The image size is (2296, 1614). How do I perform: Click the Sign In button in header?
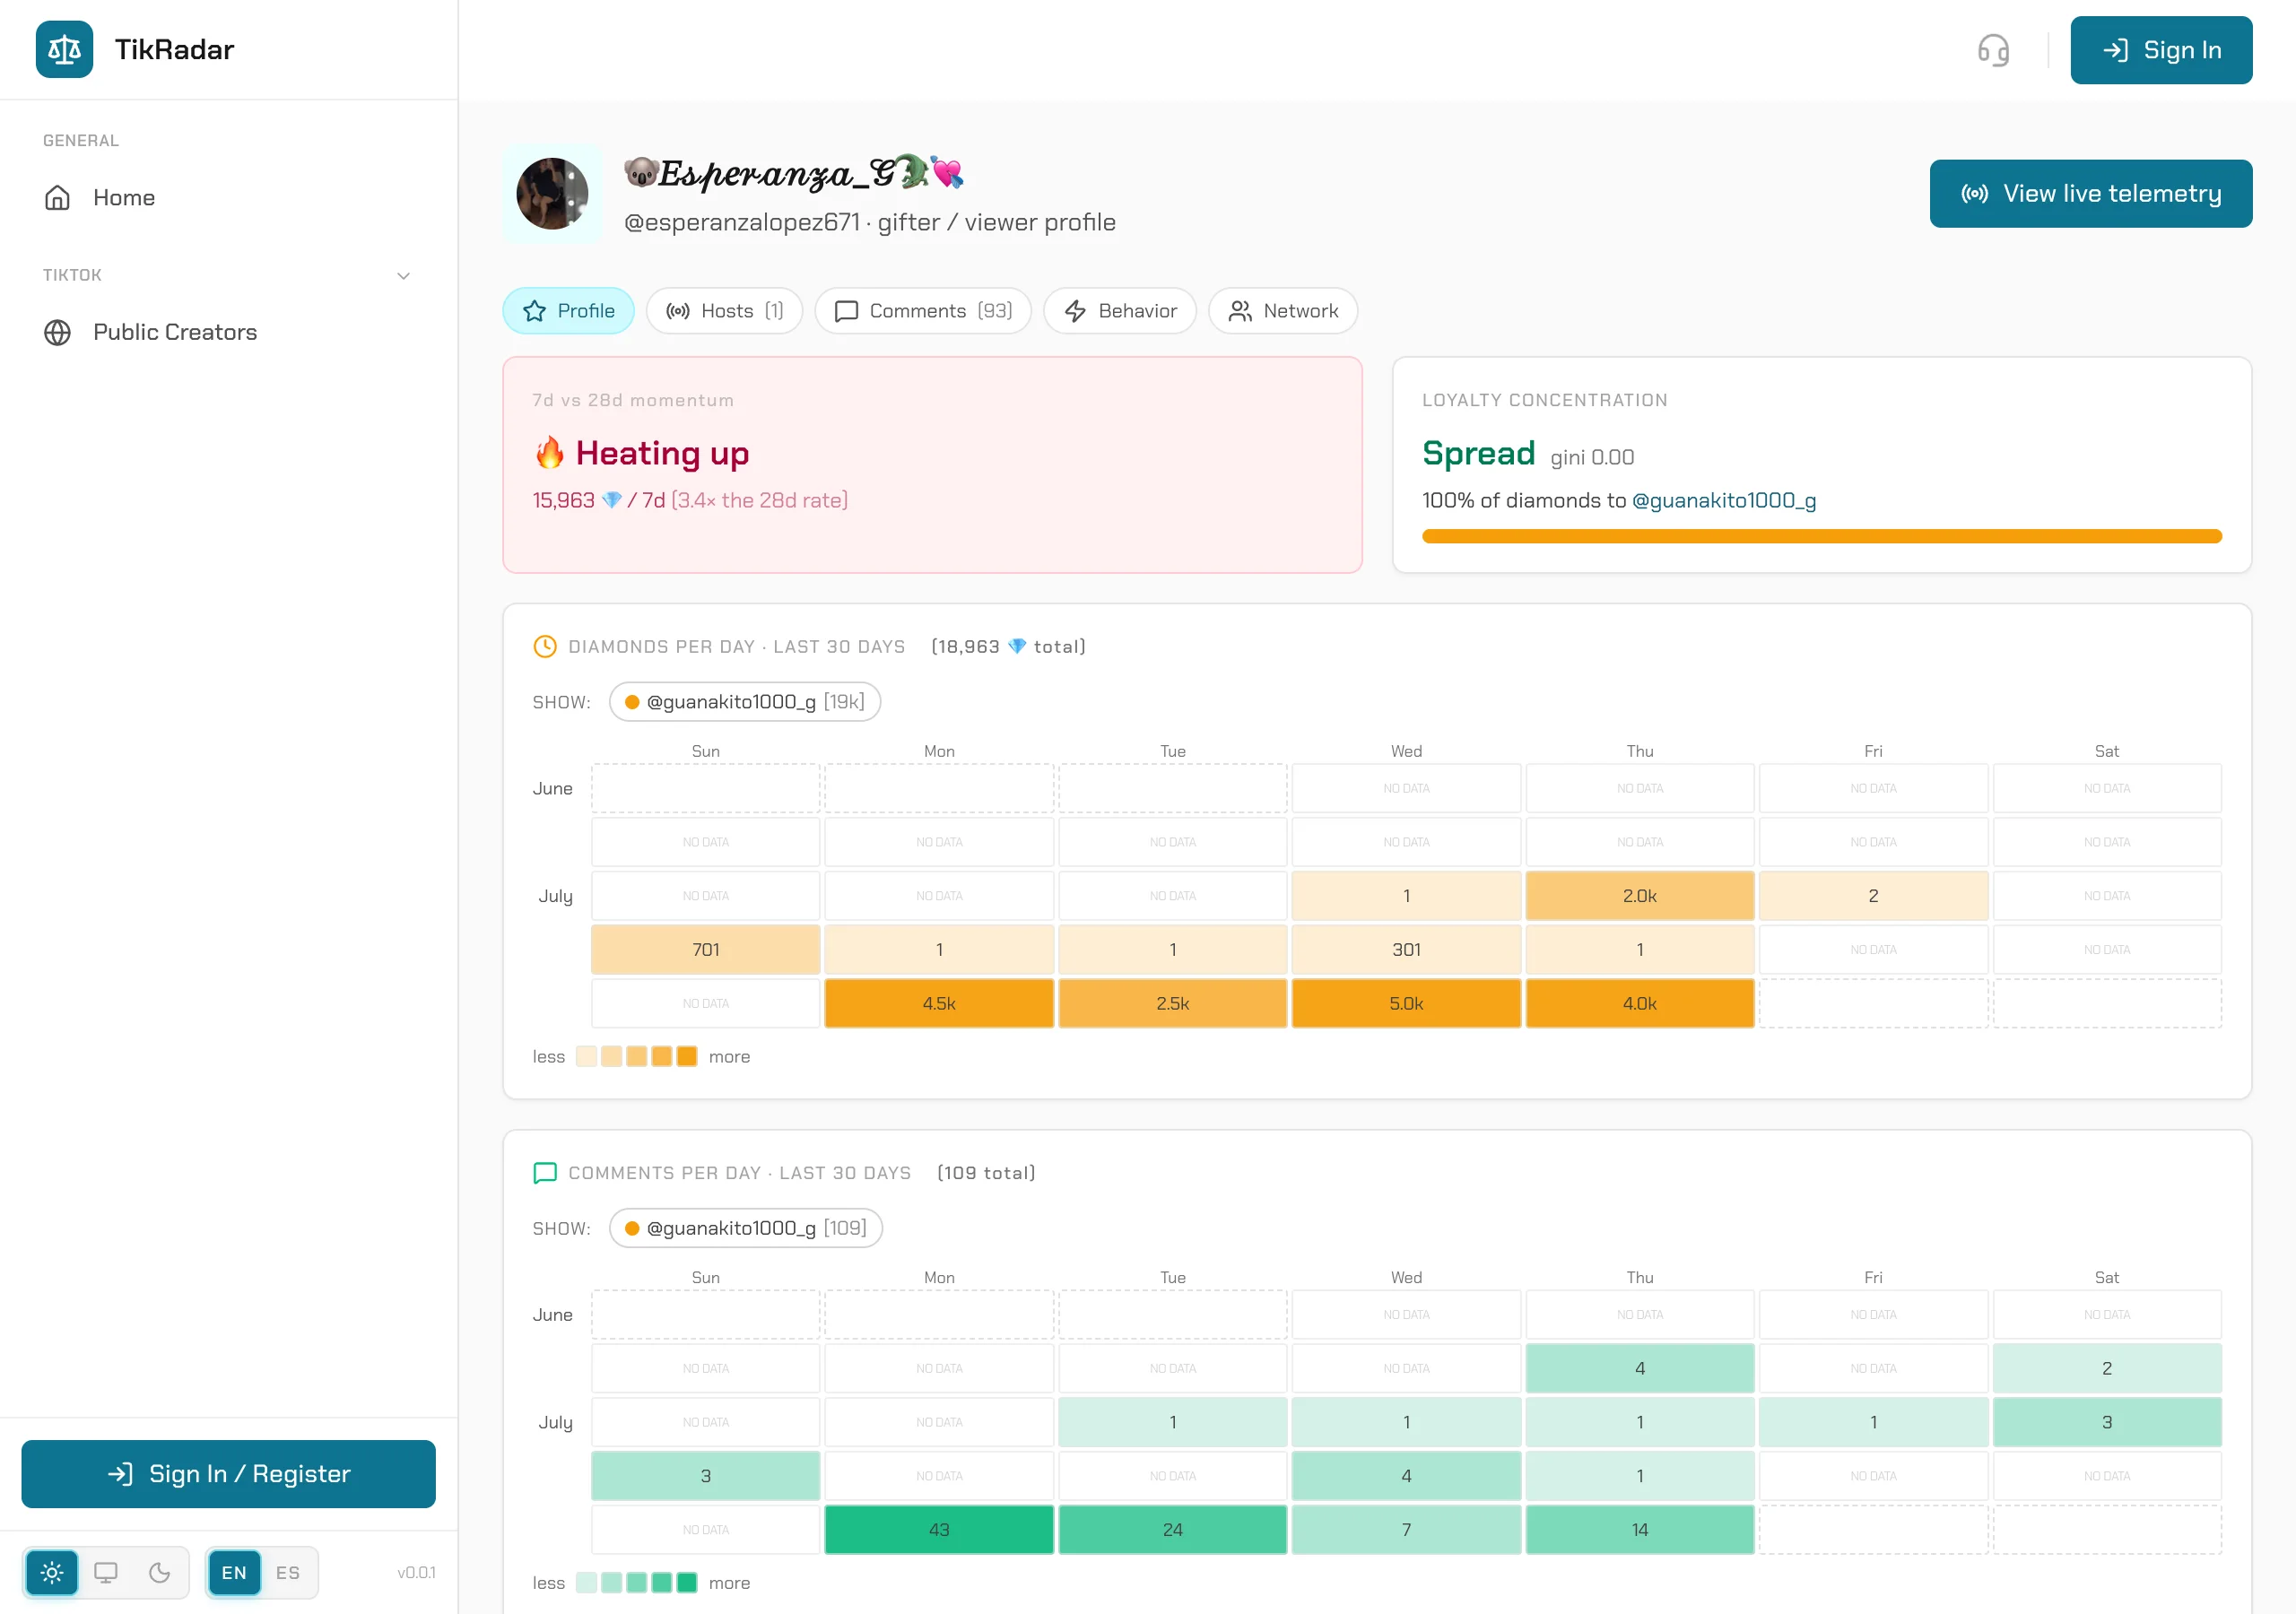click(2161, 50)
